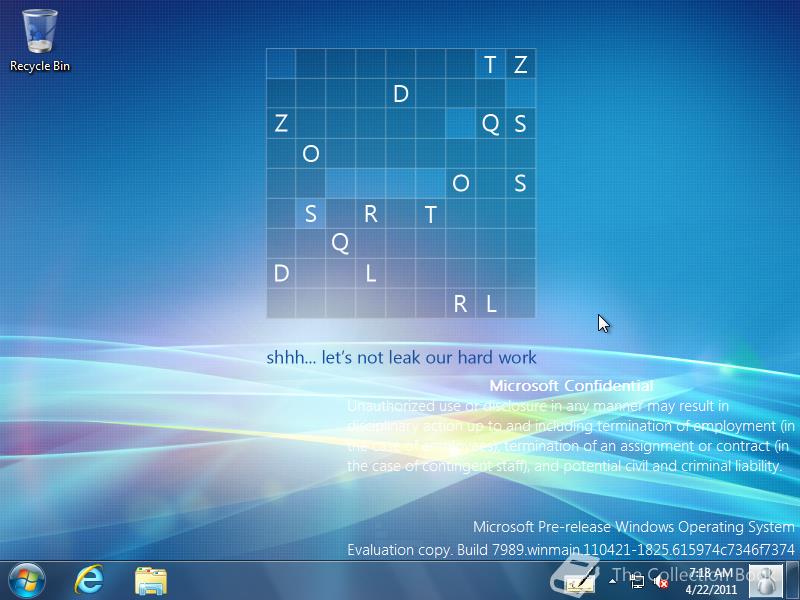Viewport: 800px width, 600px height.
Task: Click the Show Desktop strip at taskbar end
Action: tap(793, 581)
